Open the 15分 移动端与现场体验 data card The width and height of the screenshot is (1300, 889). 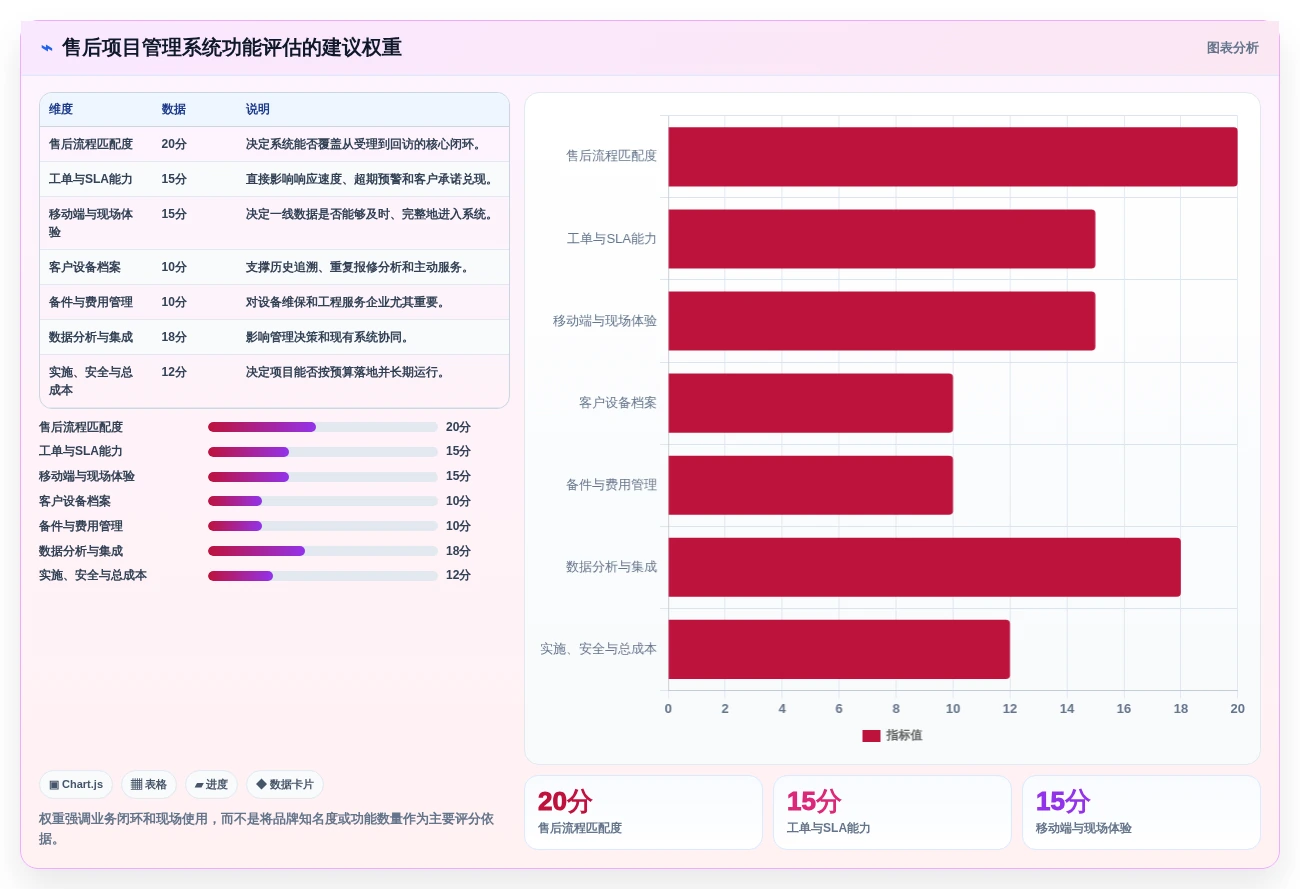point(1141,813)
